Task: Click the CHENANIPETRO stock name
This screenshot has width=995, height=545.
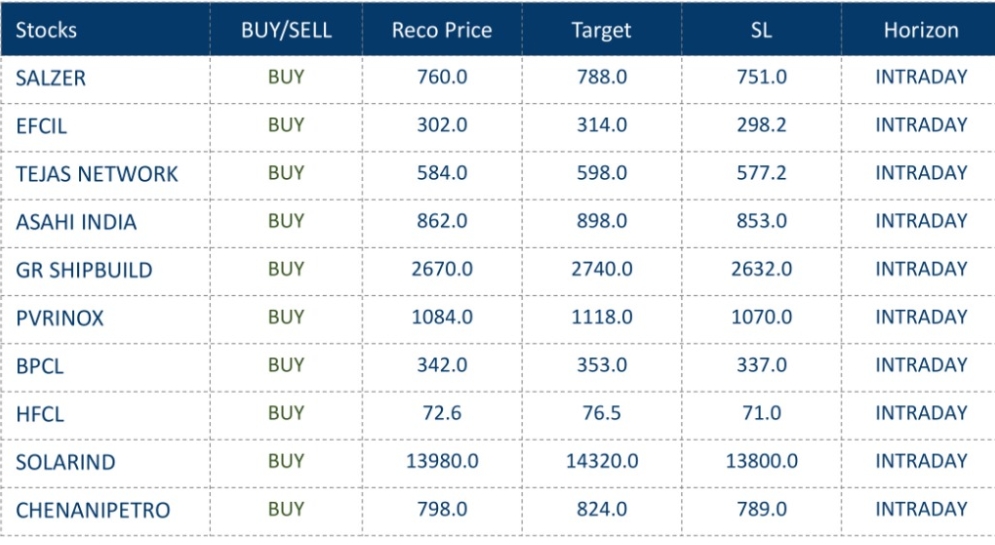Action: click(x=93, y=510)
